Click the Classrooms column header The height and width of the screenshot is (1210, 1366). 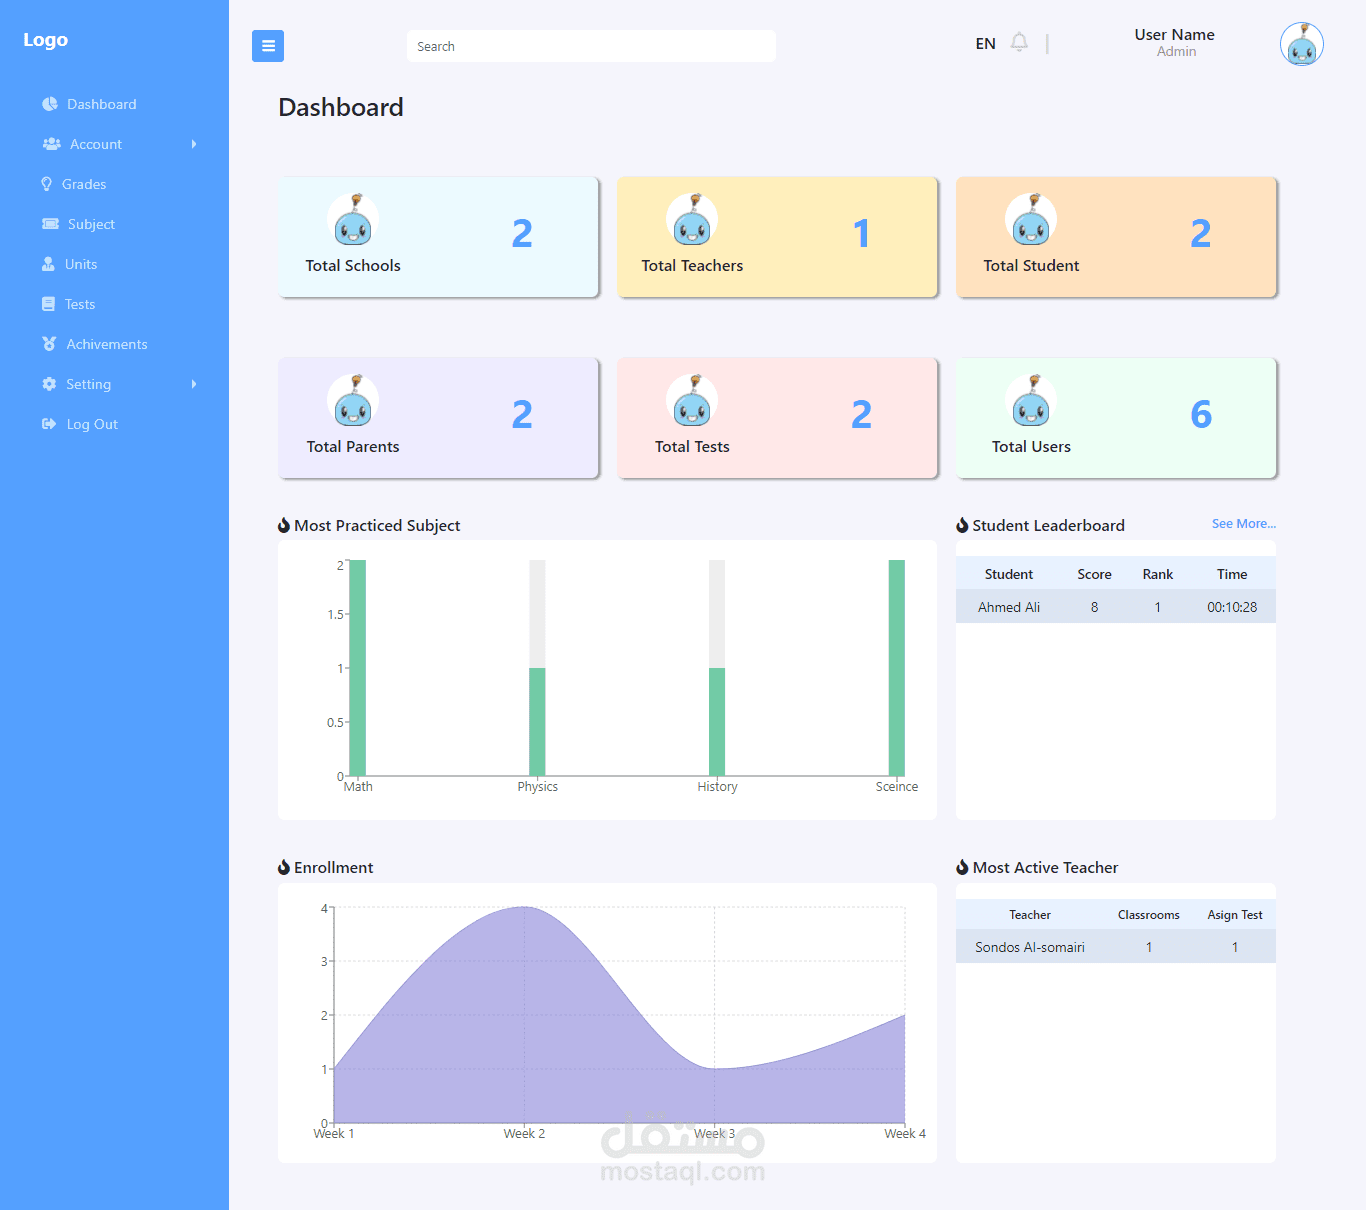point(1149,915)
